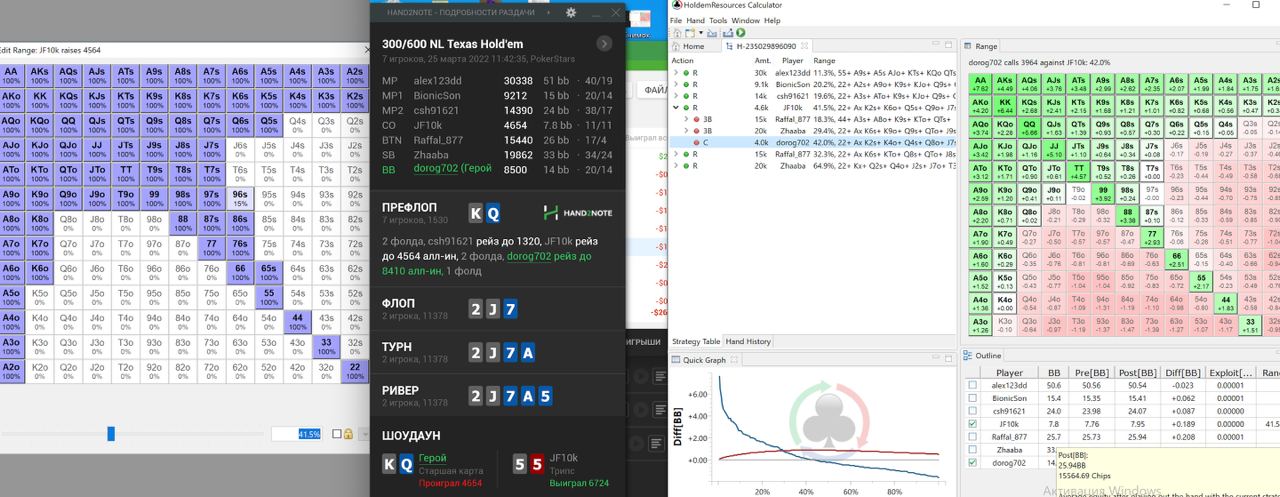Open the Window menu
Screen dimensions: 1280x497
pyautogui.click(x=745, y=20)
